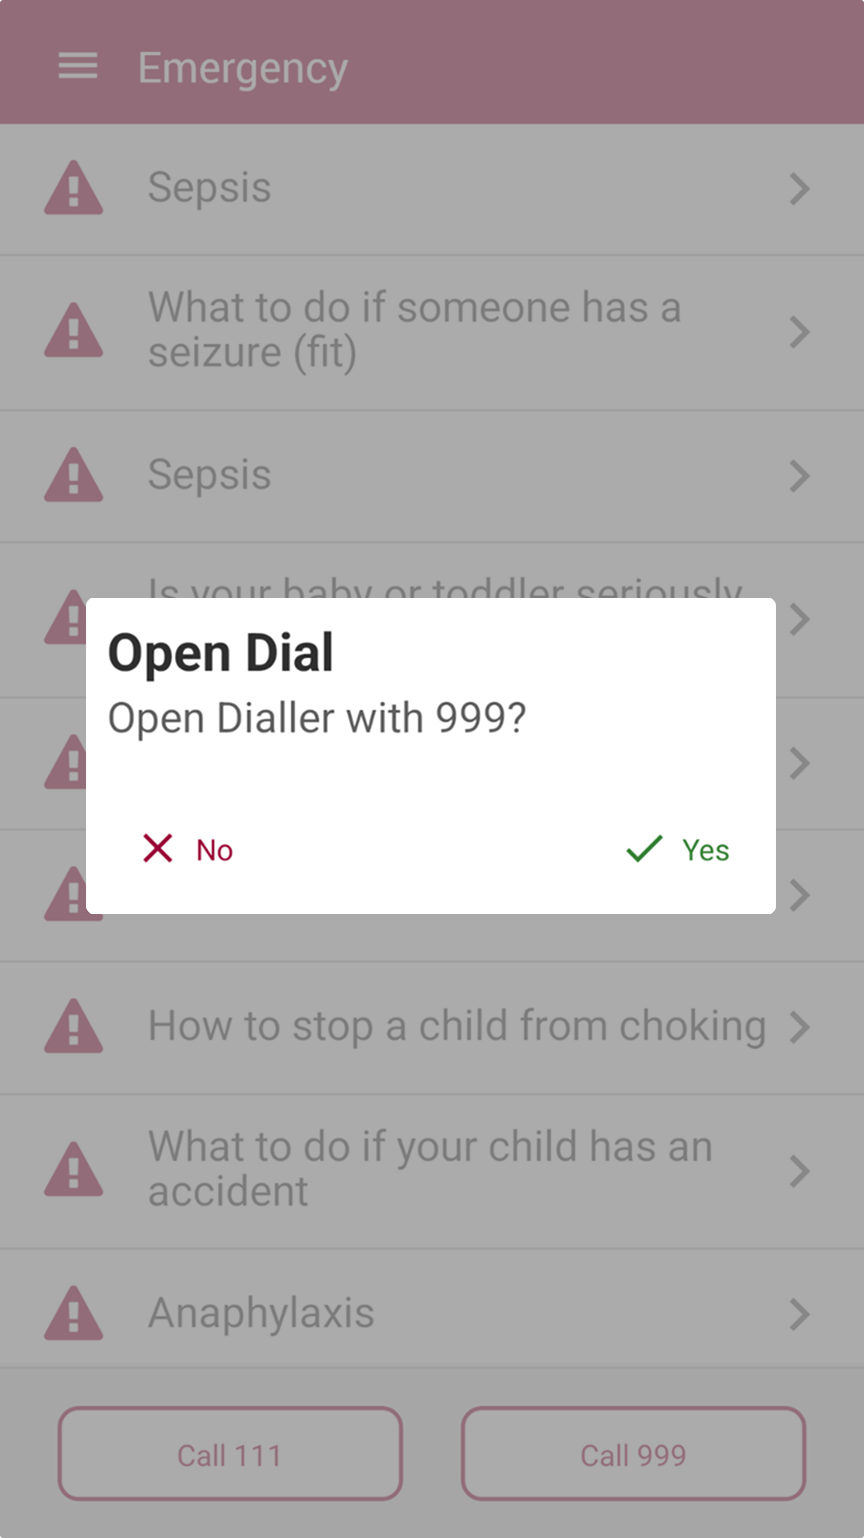Click warning icon beside Anaphylaxis
Viewport: 864px width, 1538px height.
(x=74, y=1313)
